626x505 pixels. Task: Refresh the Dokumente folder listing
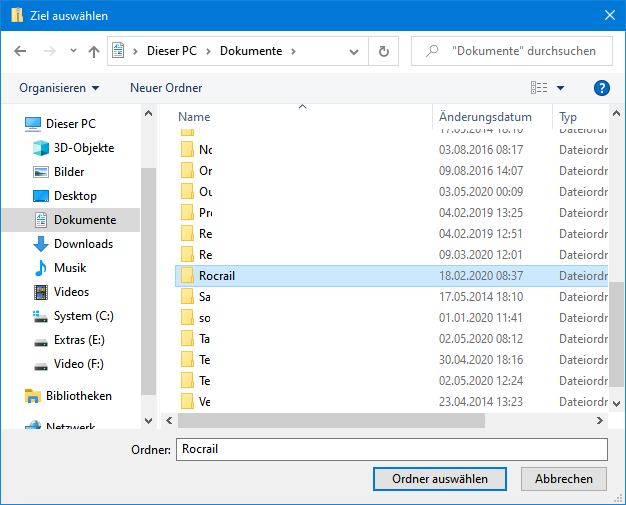383,51
